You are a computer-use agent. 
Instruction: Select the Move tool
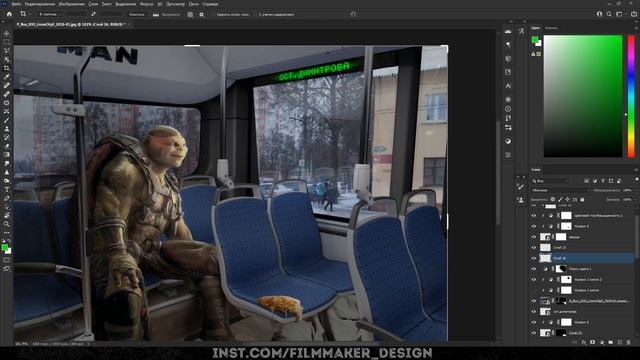point(7,33)
